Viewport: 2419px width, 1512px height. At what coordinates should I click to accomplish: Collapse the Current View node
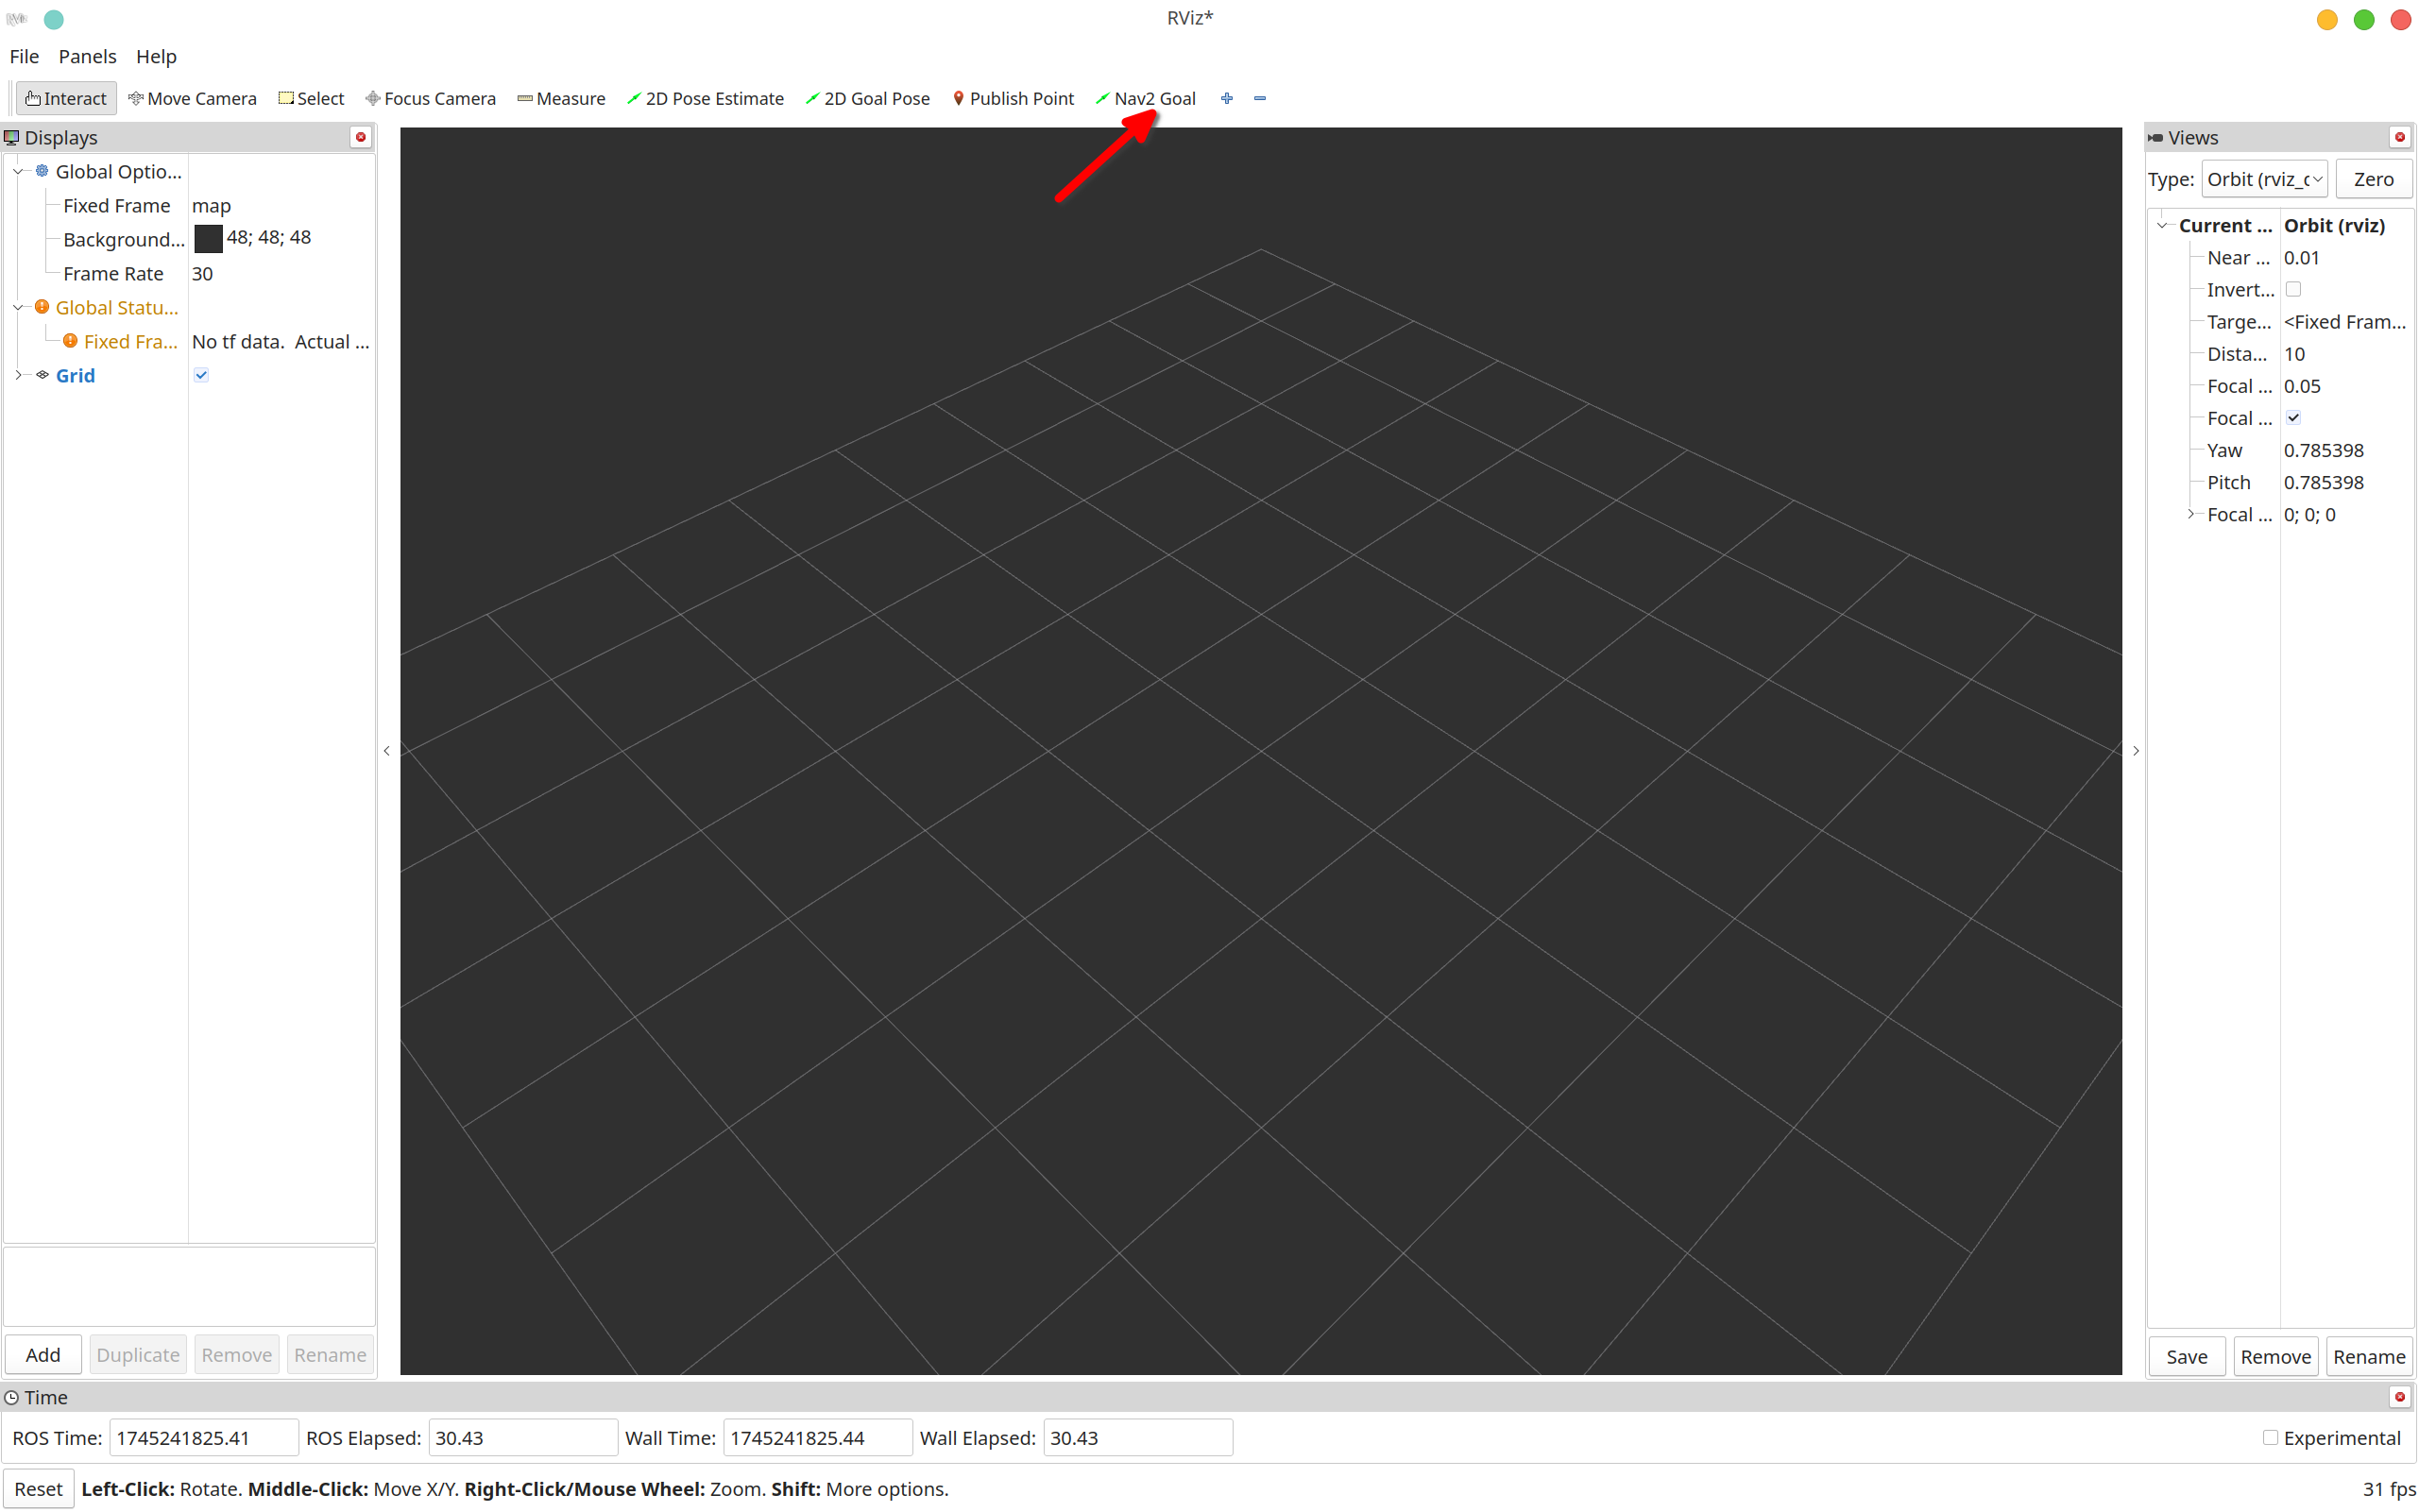2162,225
